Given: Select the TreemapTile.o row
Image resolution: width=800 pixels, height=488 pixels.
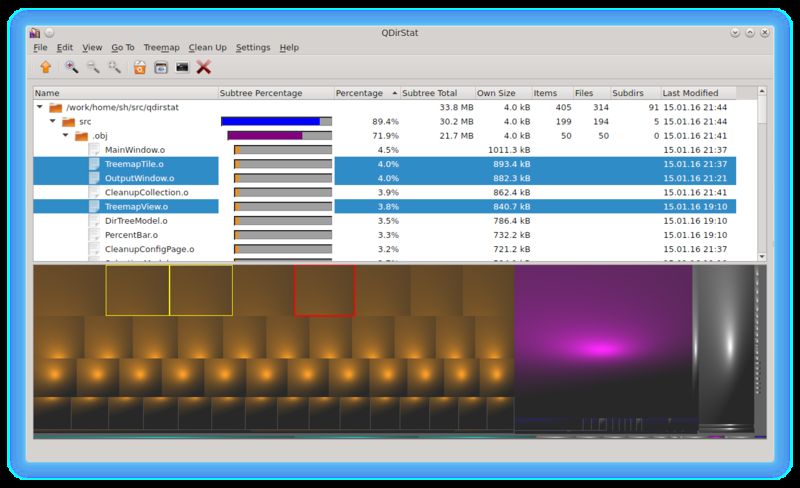Looking at the screenshot, I should [x=385, y=164].
